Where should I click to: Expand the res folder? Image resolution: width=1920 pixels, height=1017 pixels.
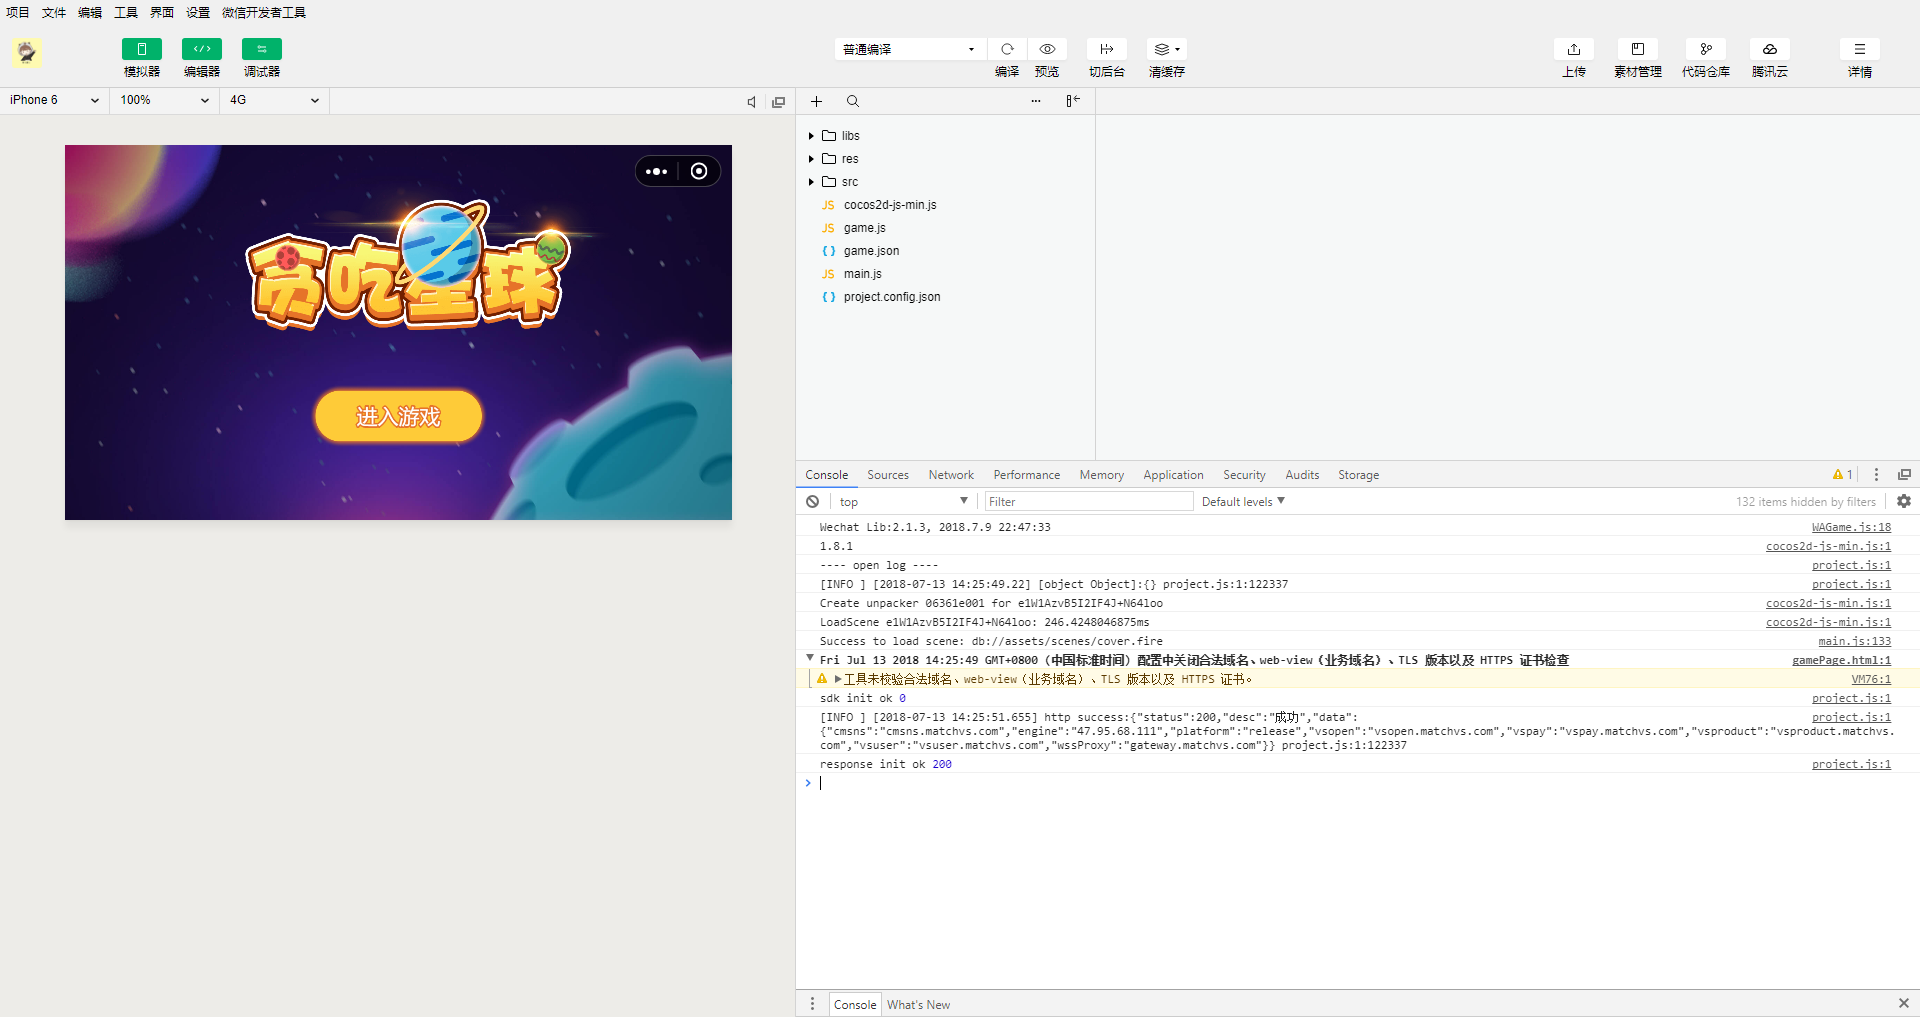pos(811,159)
